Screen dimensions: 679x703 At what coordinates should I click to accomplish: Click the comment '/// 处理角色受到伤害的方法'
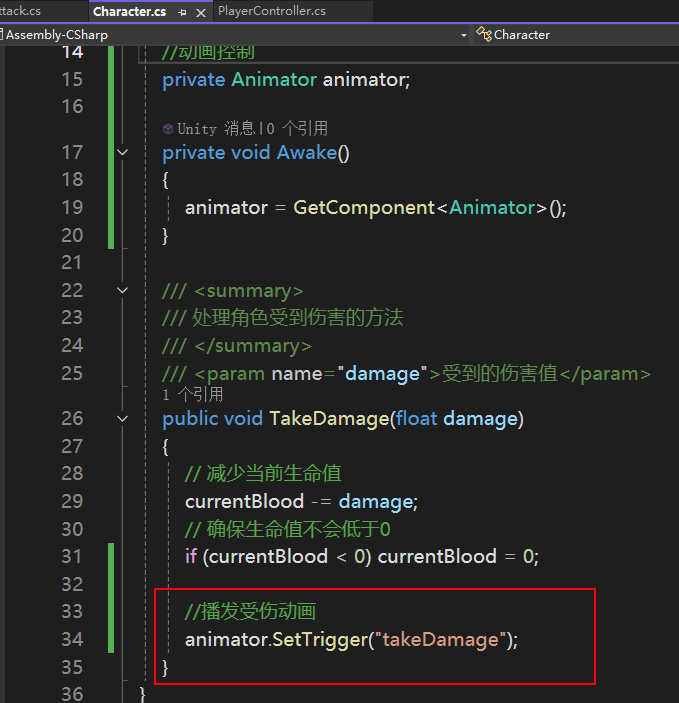coord(283,318)
